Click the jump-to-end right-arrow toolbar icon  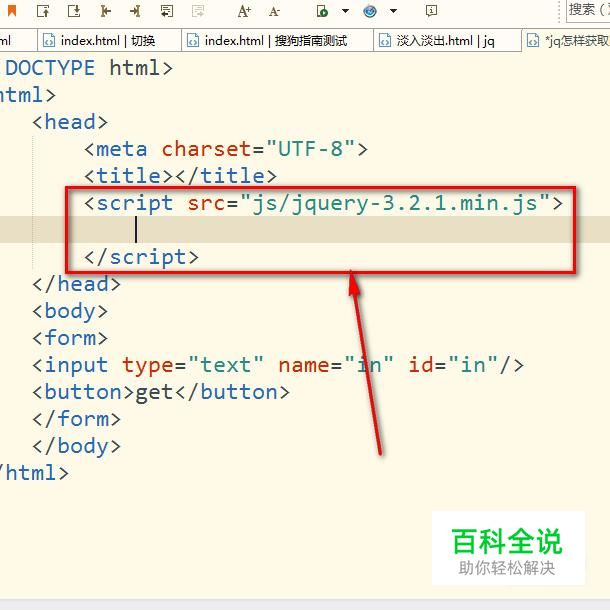point(135,11)
